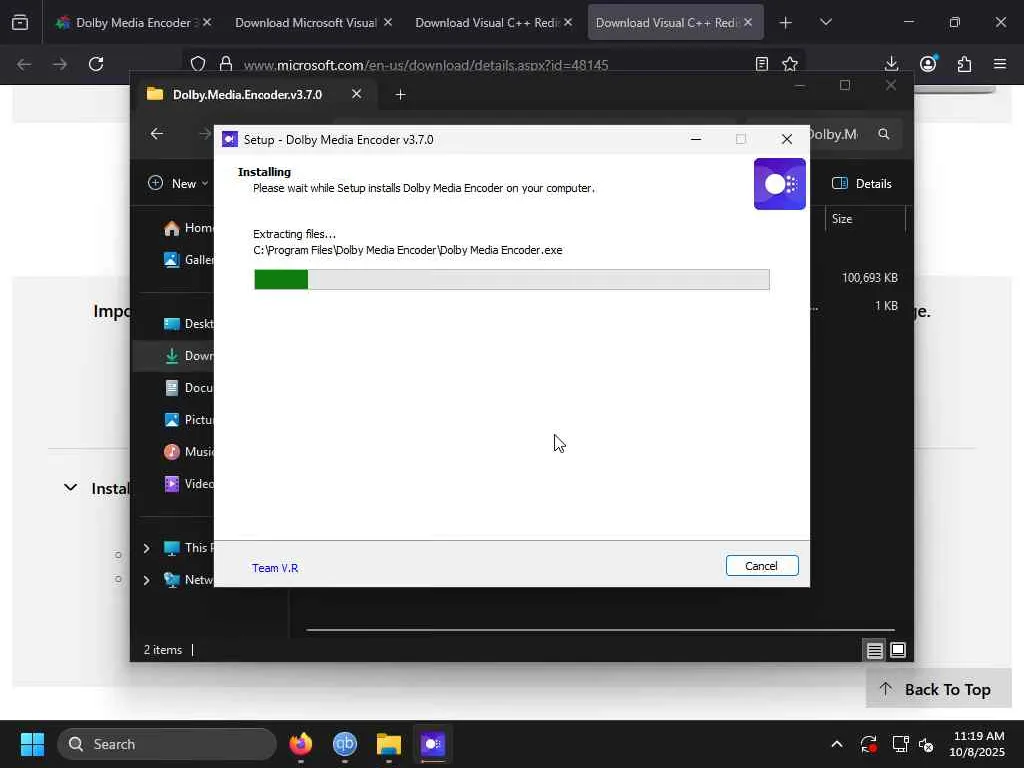Select the 100,693 KB file size entry
This screenshot has height=768, width=1024.
point(869,278)
